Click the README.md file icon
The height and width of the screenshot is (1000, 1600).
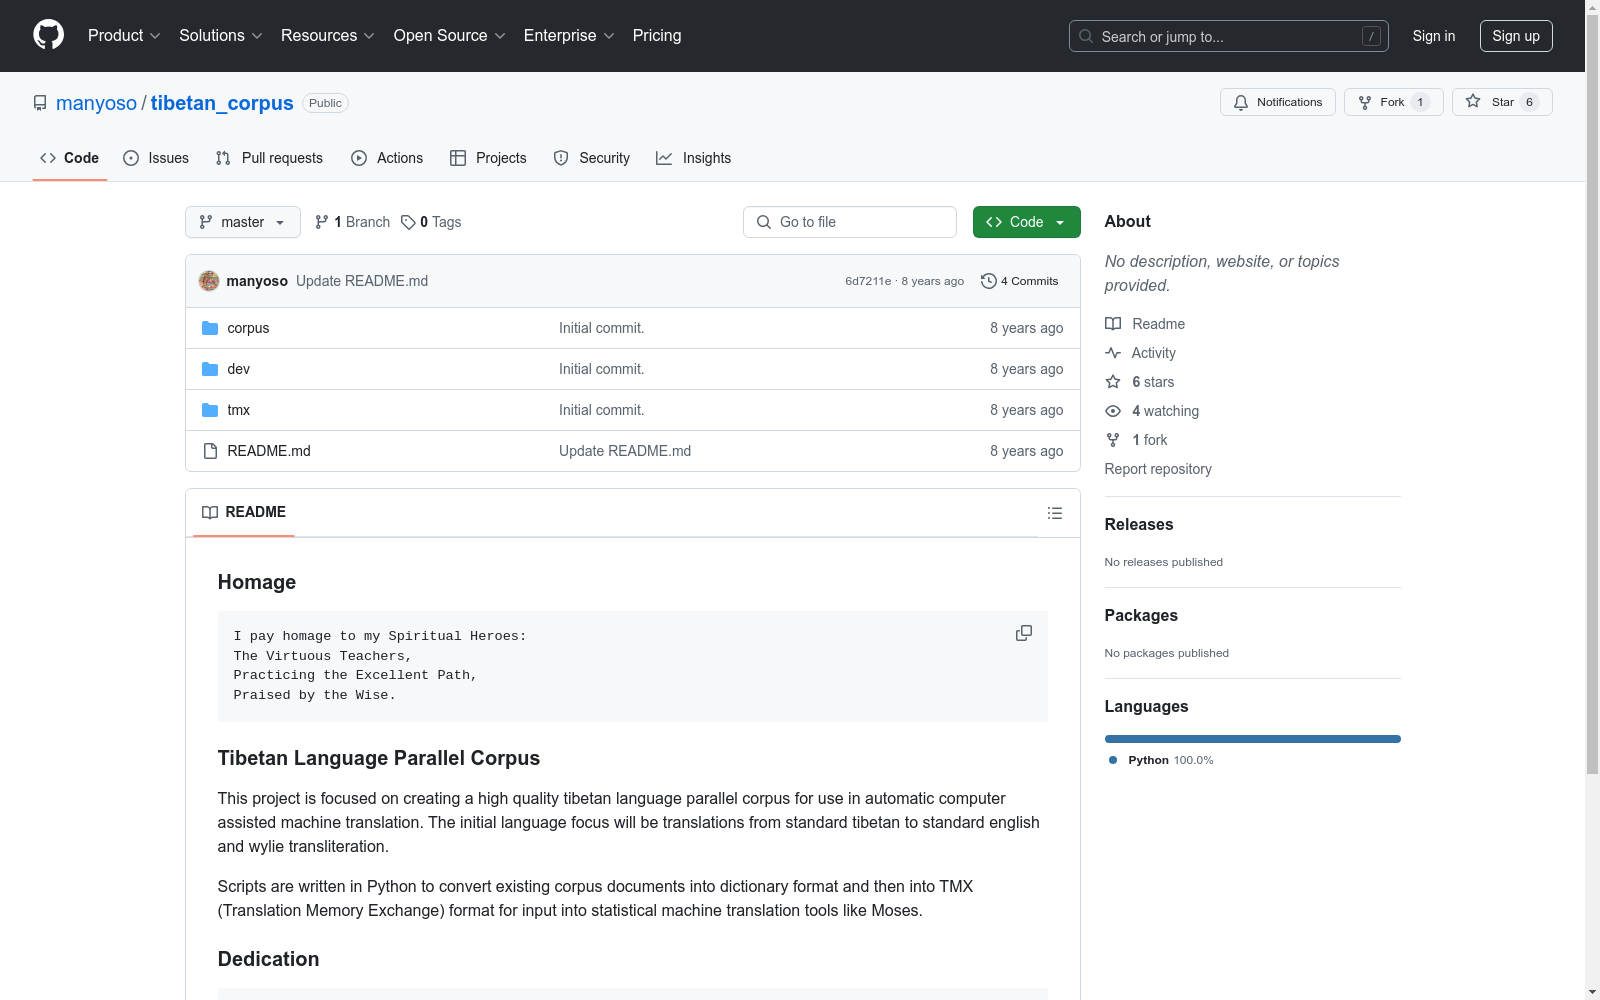pyautogui.click(x=210, y=451)
